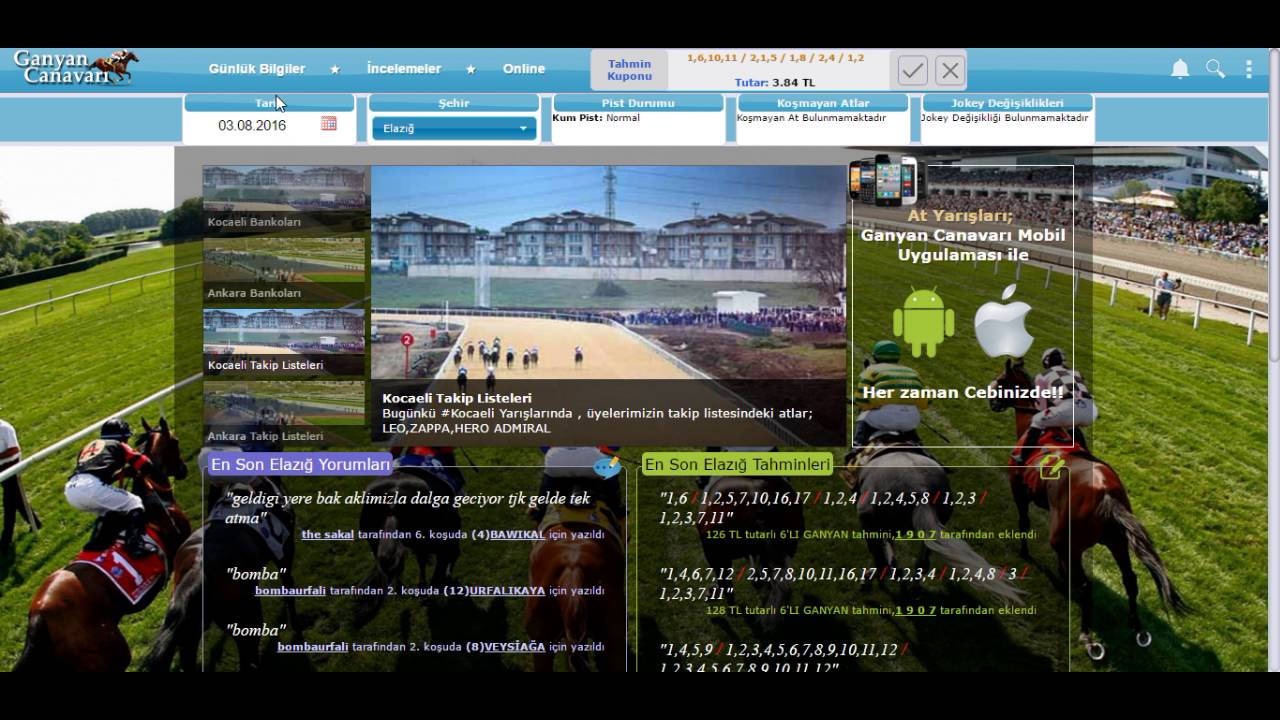
Task: Click the Ganyan Canavarı logo
Action: pos(76,68)
